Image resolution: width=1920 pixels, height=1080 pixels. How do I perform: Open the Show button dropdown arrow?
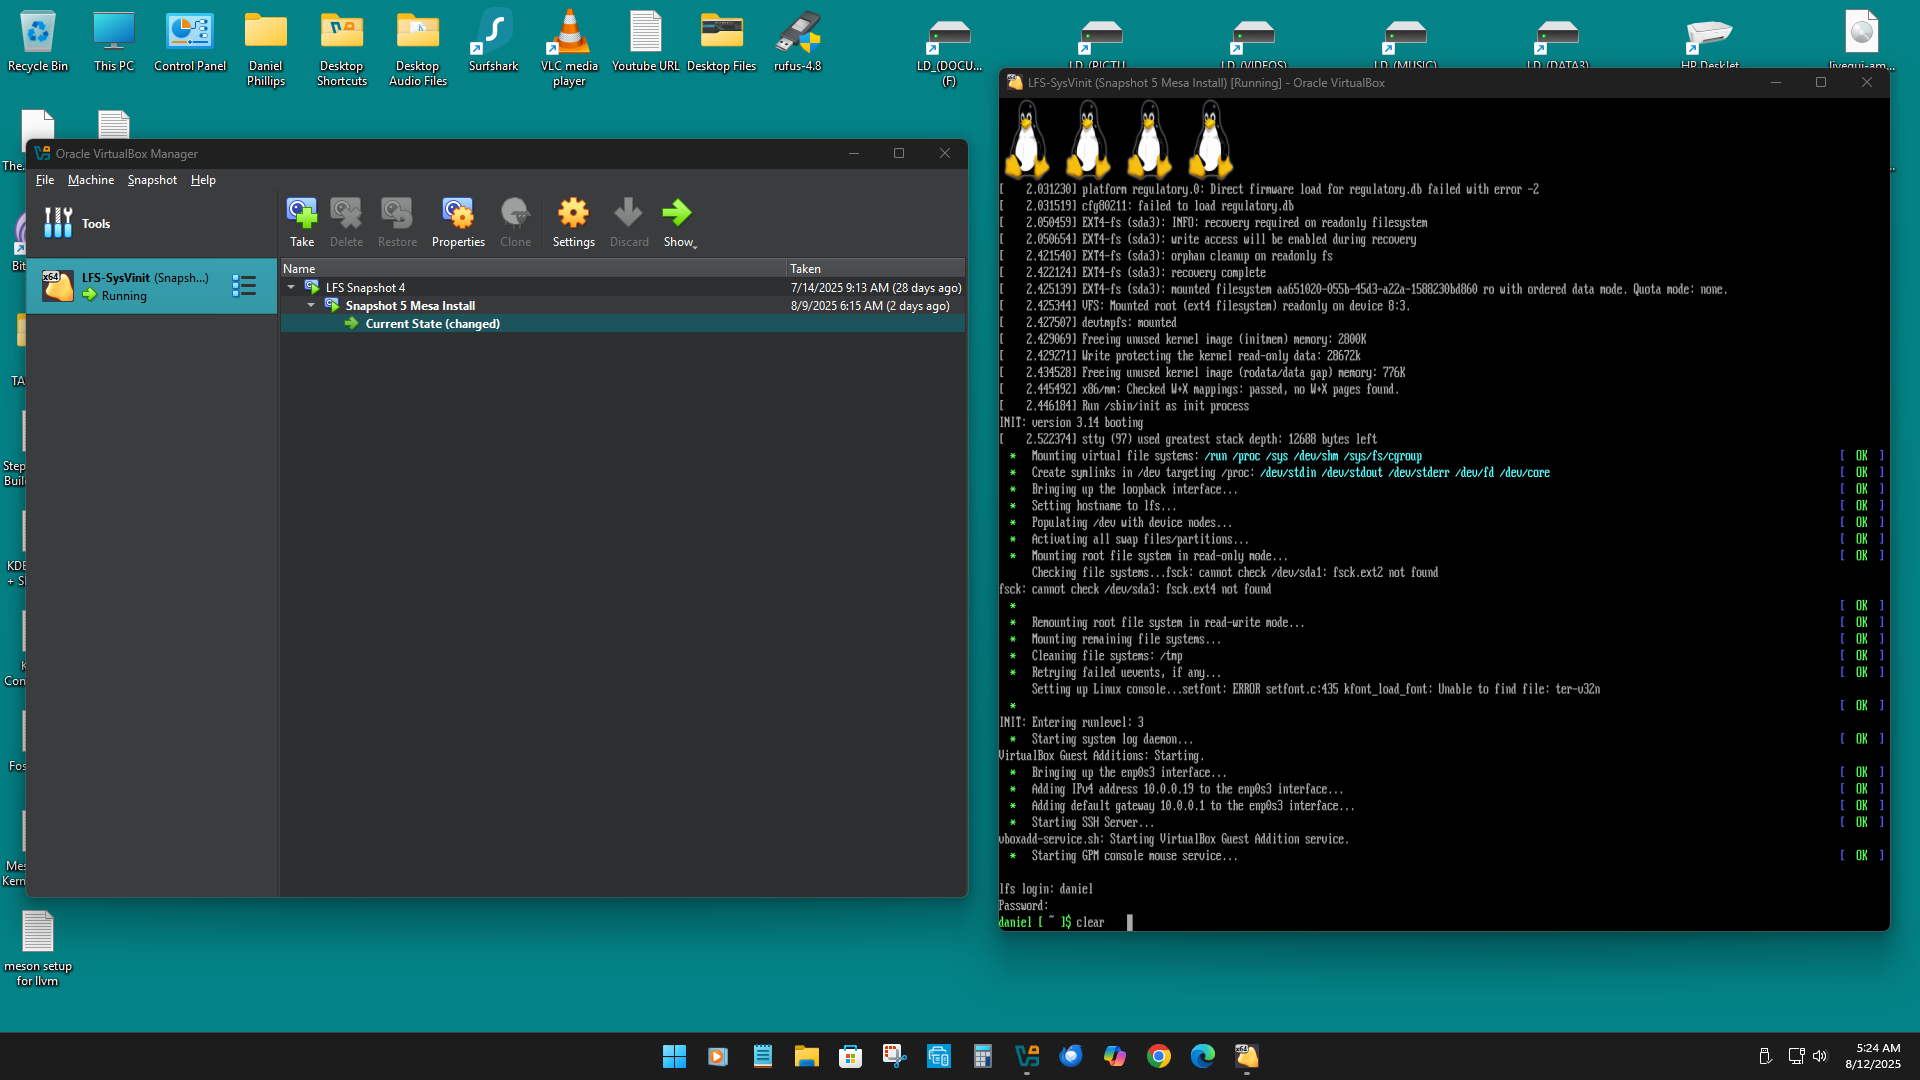tap(695, 245)
